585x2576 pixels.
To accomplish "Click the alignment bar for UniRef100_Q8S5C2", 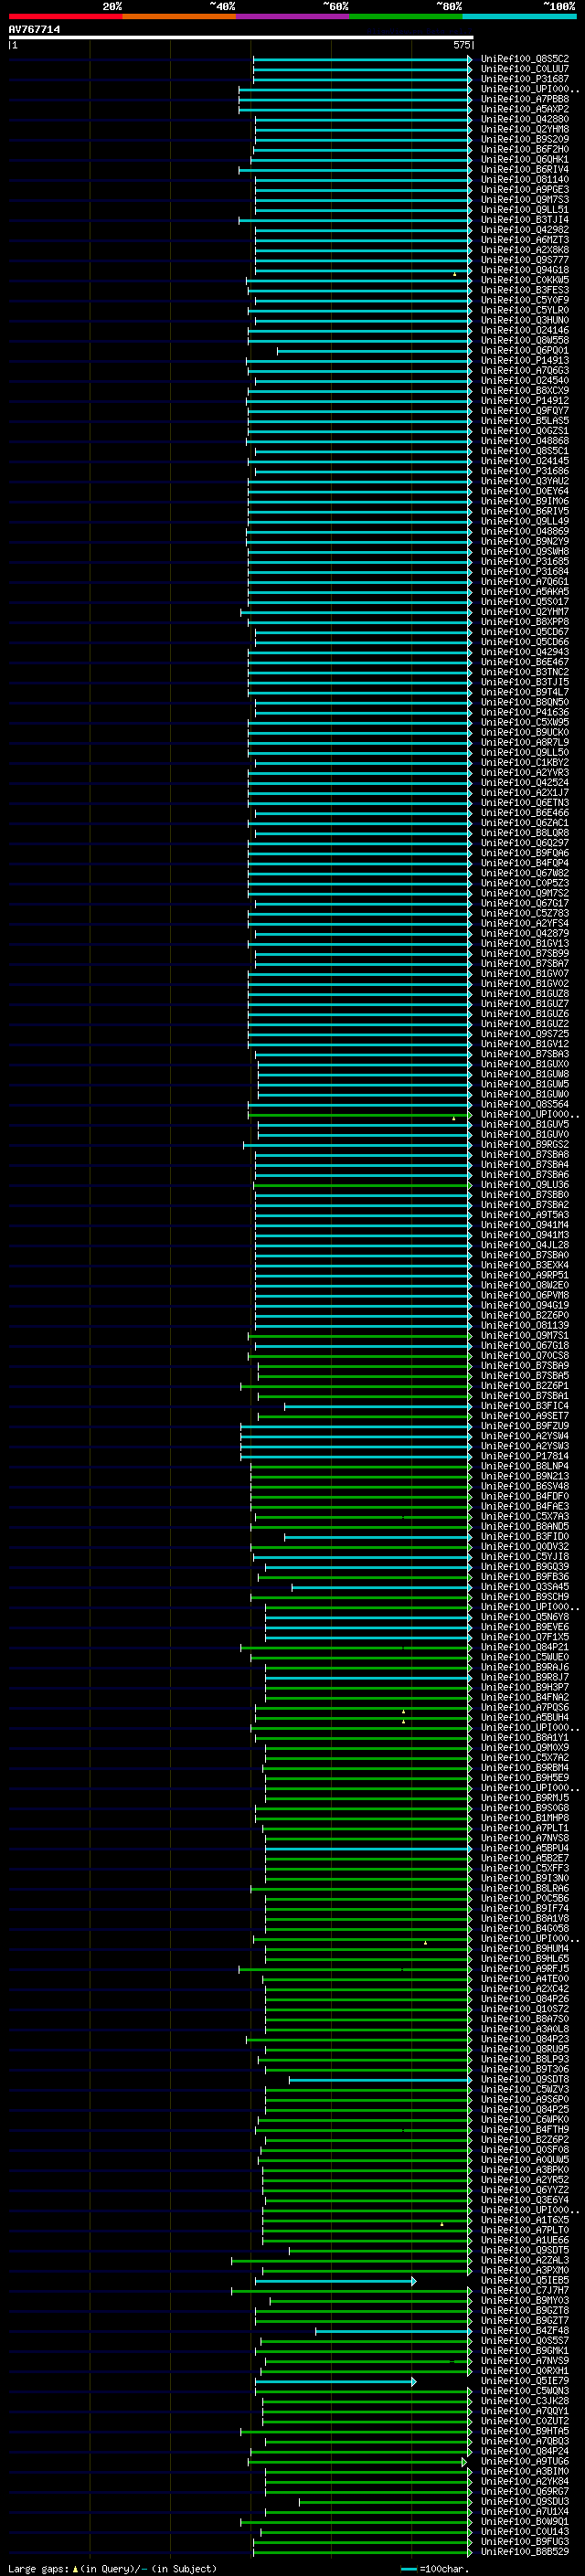I will 362,59.
